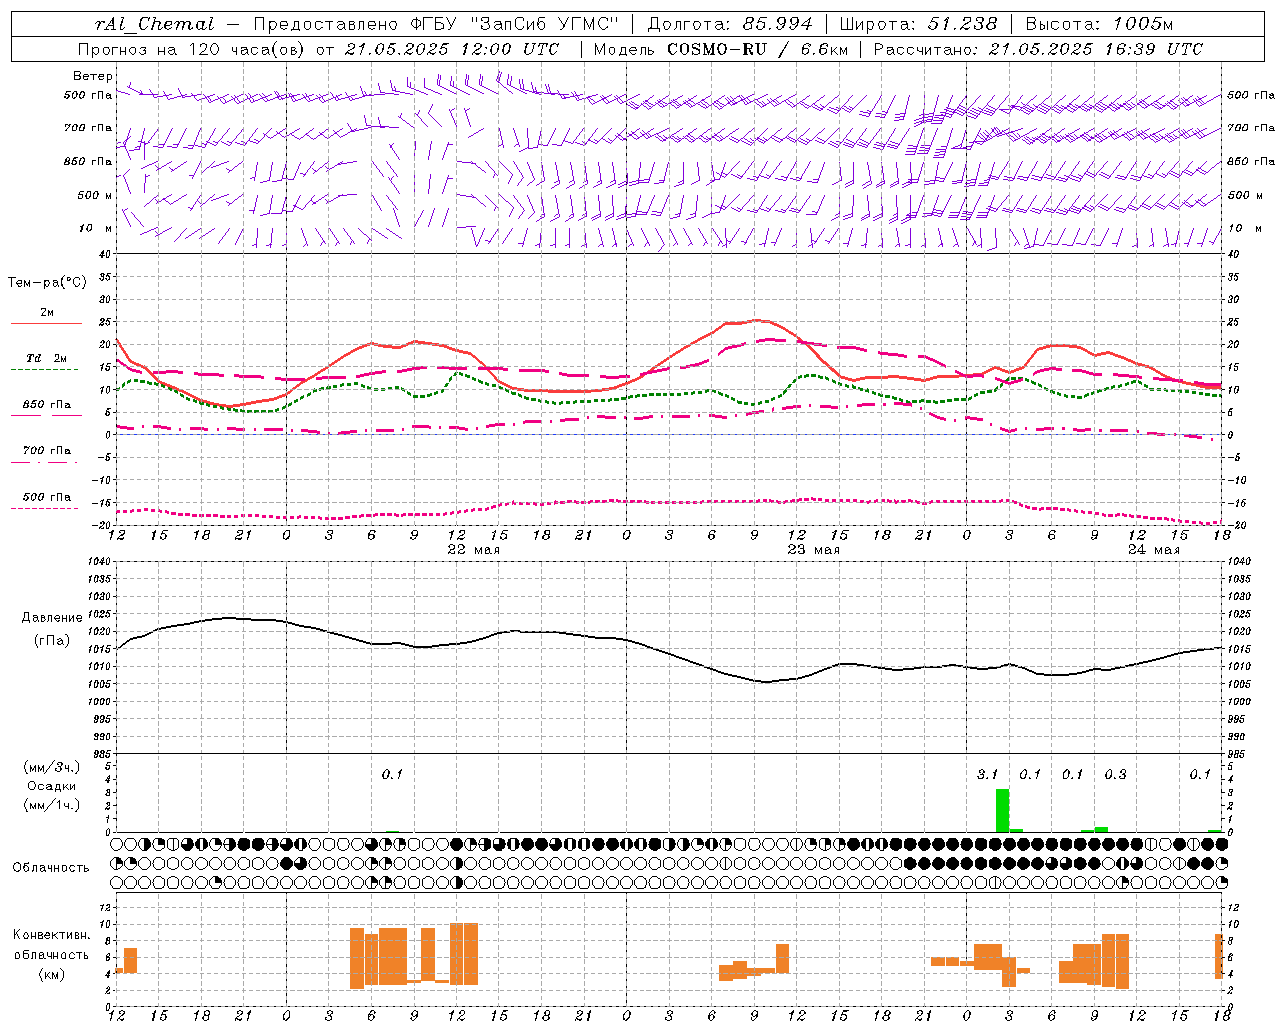Click the pink dotted line sample under 500 гПа legend
The image size is (1280, 1024).
[46, 508]
